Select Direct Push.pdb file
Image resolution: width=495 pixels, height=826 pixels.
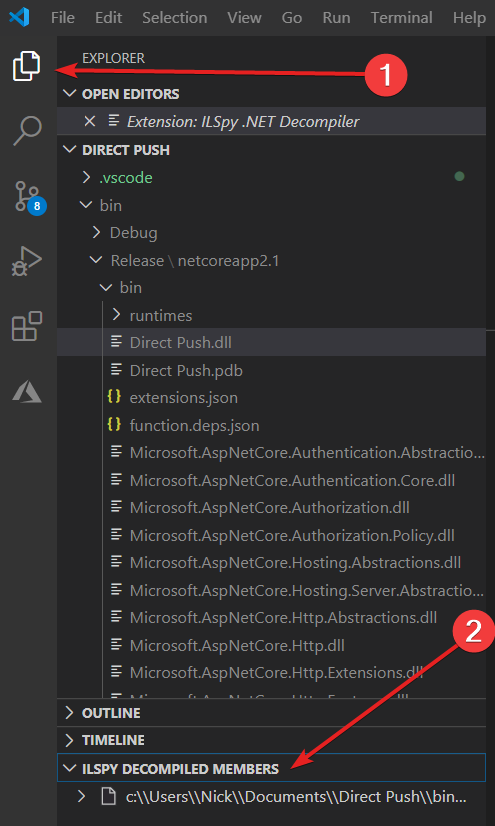coord(271,370)
